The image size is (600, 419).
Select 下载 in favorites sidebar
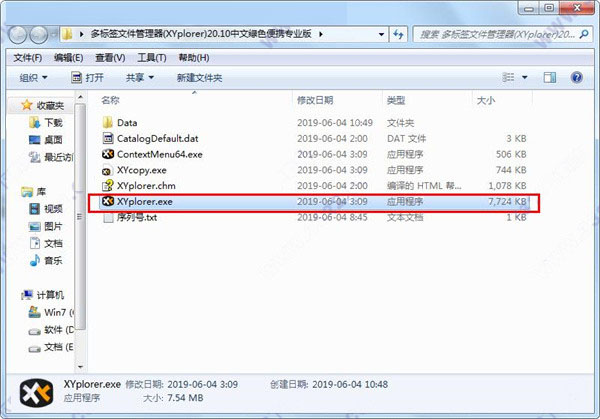(x=53, y=122)
